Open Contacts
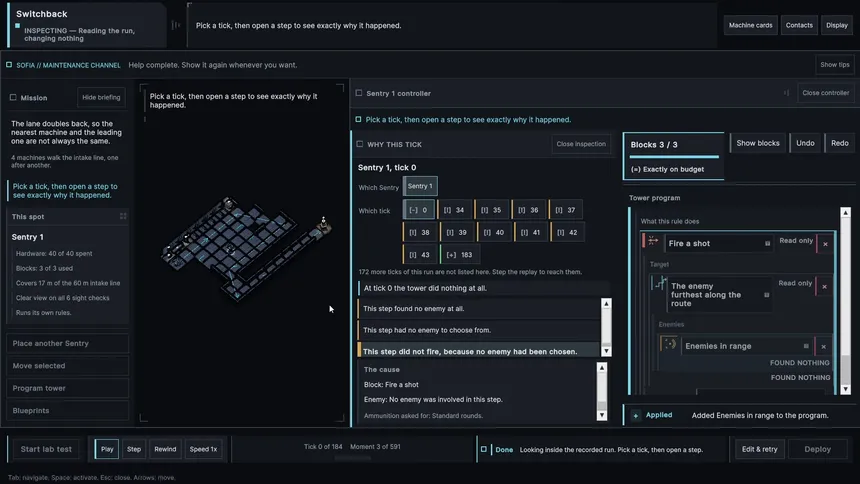Screen dimensions: 860x484 coord(799,25)
